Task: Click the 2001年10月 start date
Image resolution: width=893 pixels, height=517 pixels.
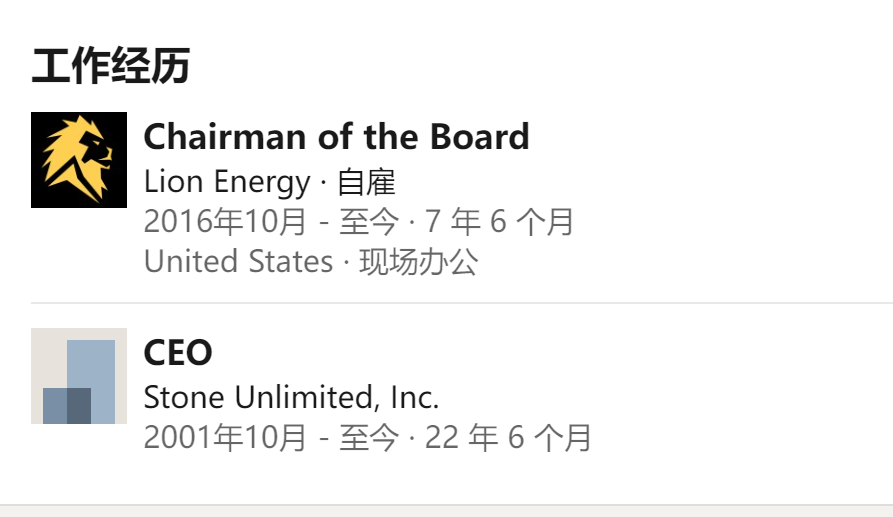Action: 225,438
